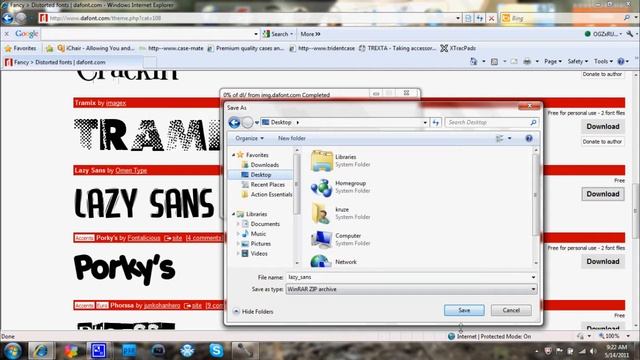Click the Search Desktop box
Screen dimensions: 640x360
click(491, 122)
